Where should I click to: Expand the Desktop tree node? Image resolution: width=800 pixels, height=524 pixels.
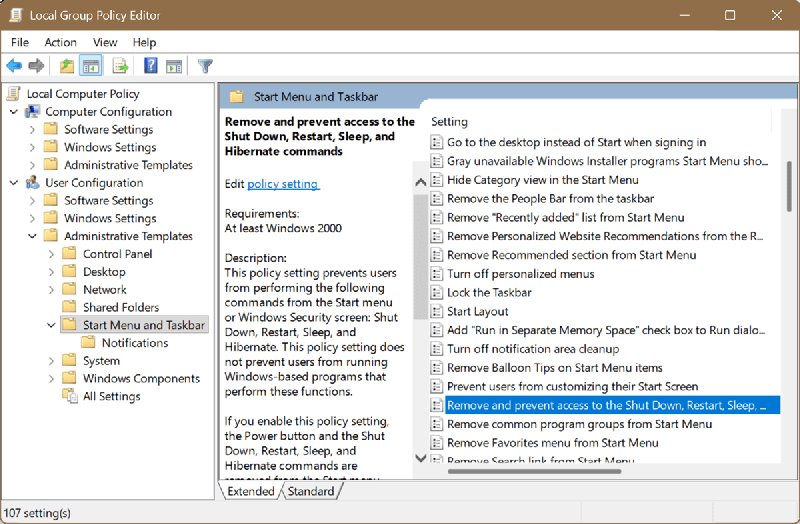[51, 272]
